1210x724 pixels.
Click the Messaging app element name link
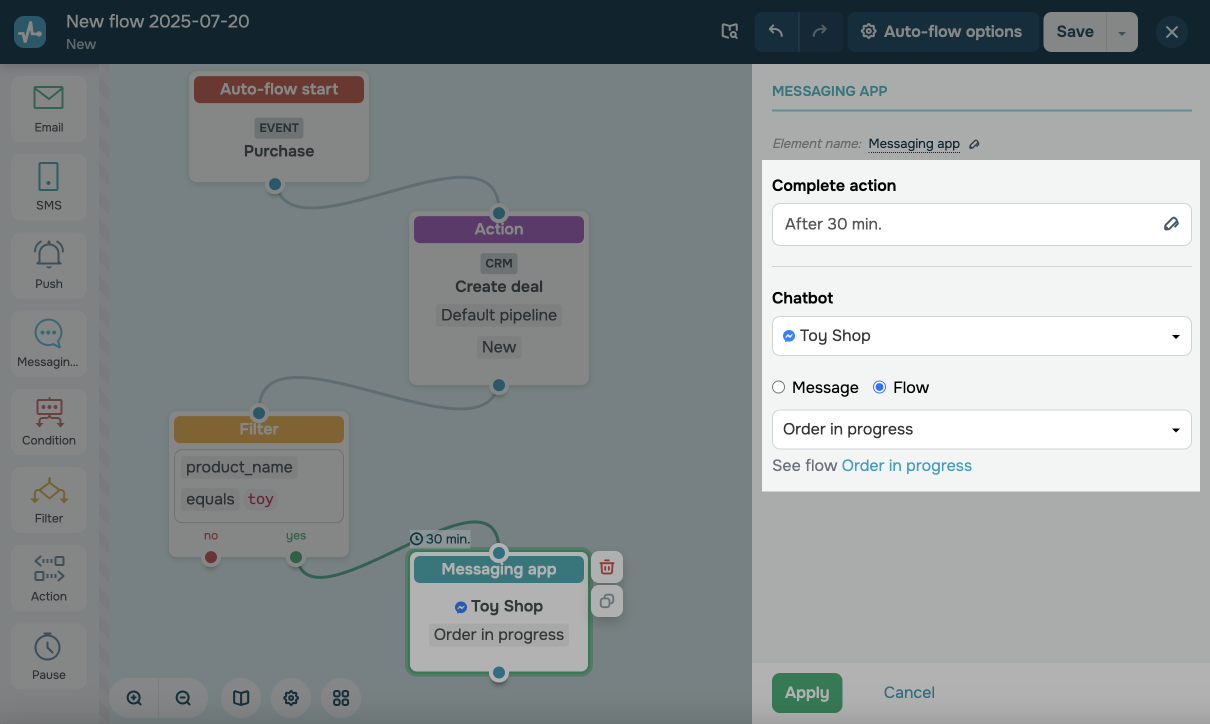click(914, 144)
